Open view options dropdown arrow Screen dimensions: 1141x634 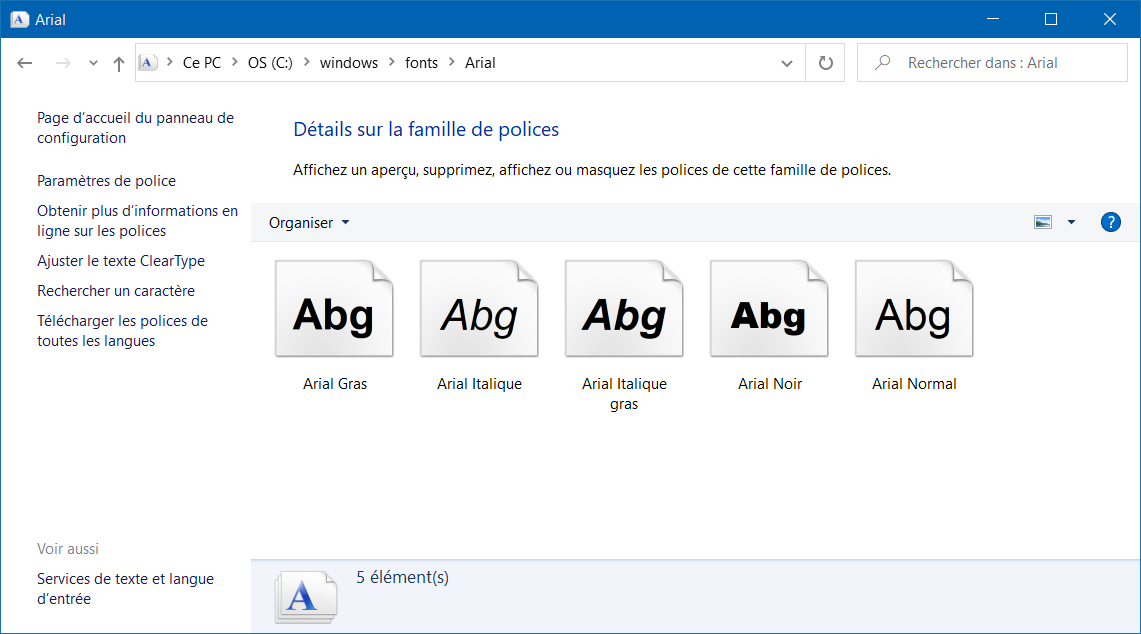point(1071,222)
